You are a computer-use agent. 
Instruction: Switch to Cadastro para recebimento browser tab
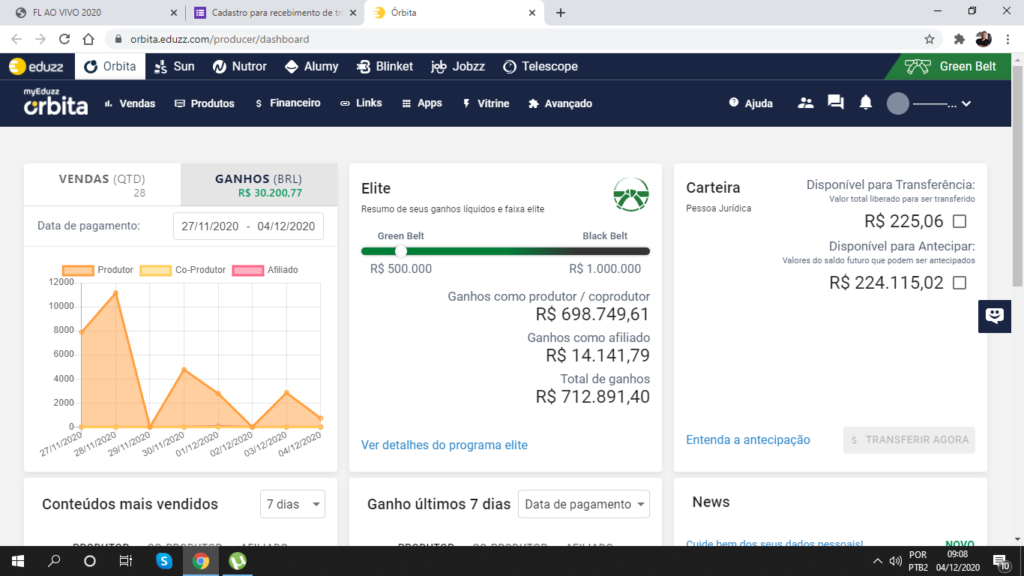click(x=275, y=12)
